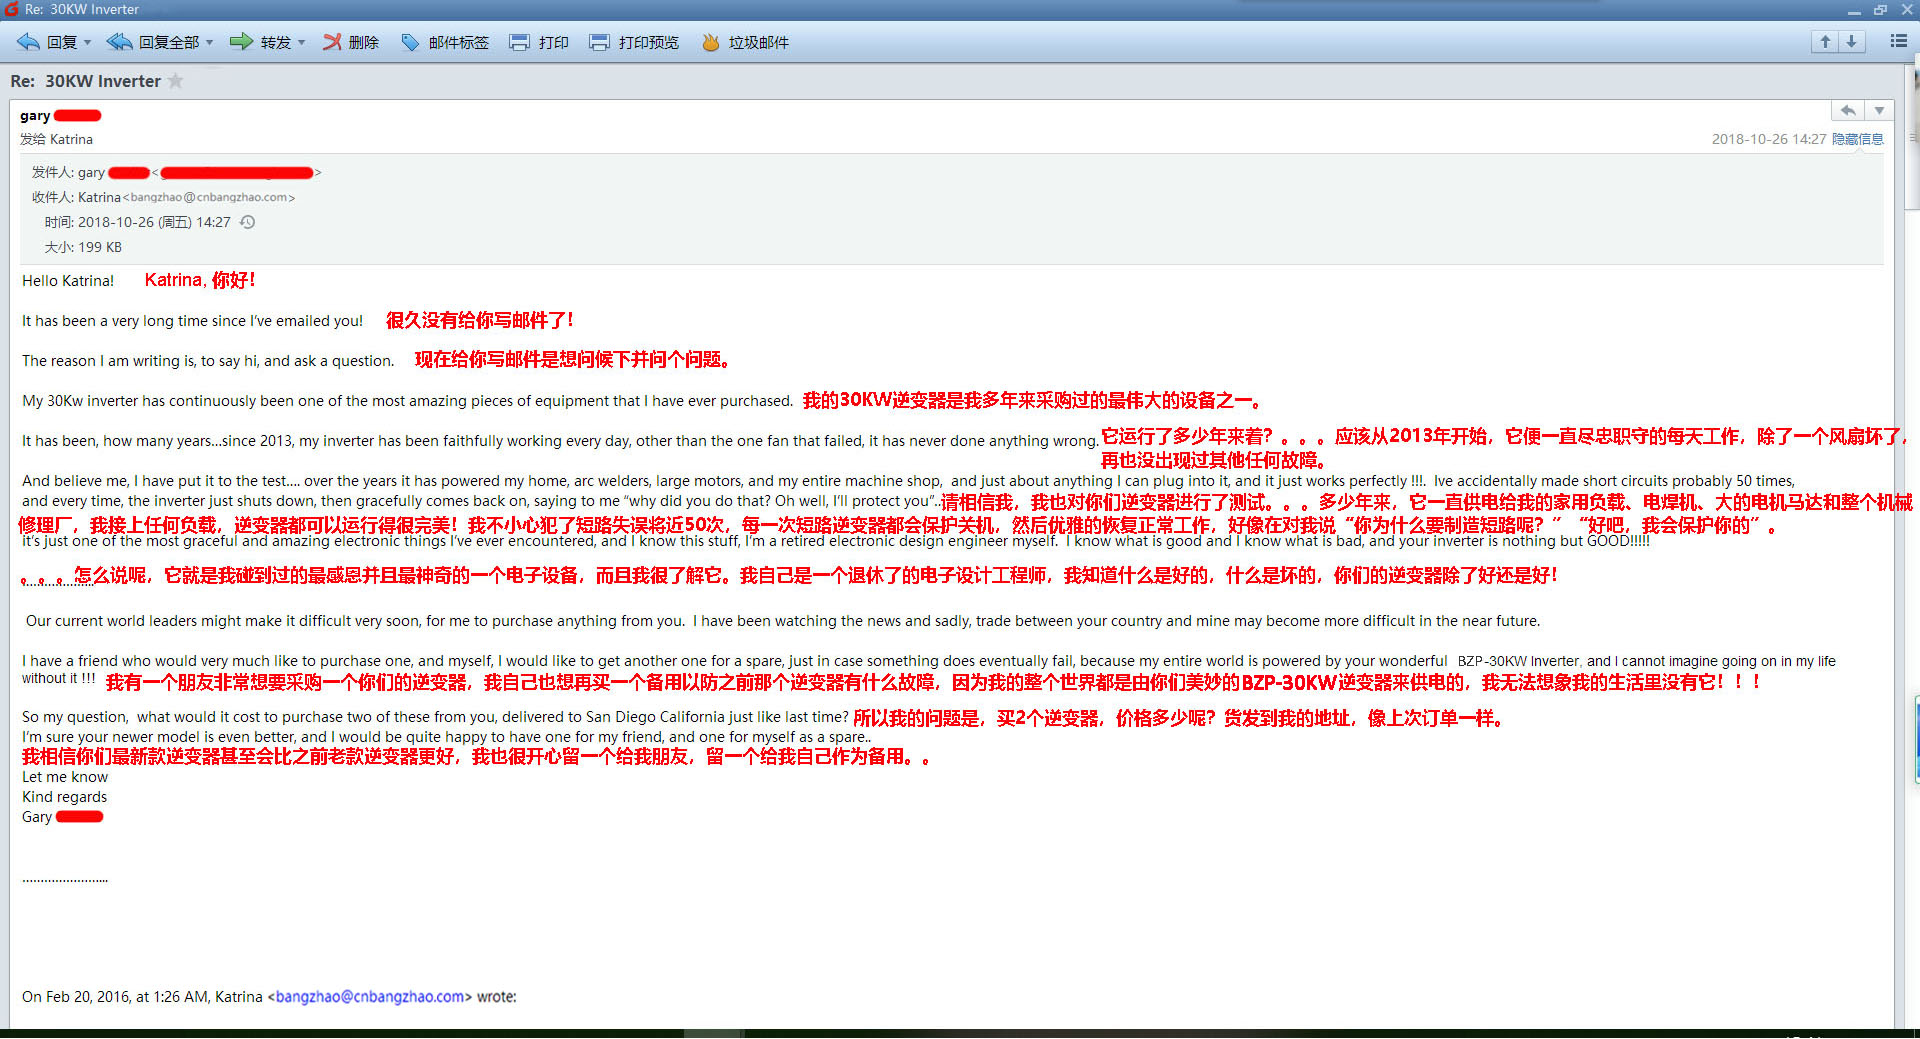The width and height of the screenshot is (1920, 1039).
Task: Open the quick reply more-options arrow
Action: (x=1879, y=111)
